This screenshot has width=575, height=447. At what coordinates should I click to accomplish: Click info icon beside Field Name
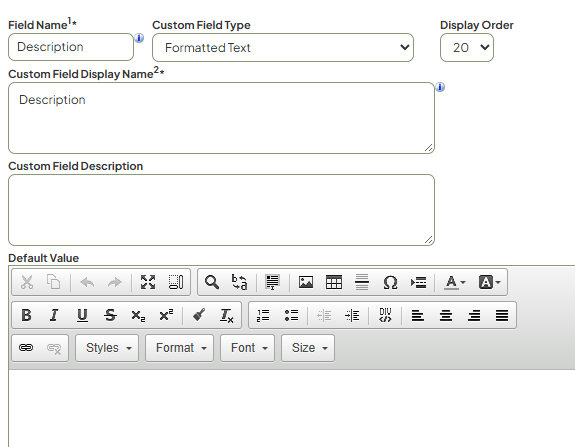point(139,38)
